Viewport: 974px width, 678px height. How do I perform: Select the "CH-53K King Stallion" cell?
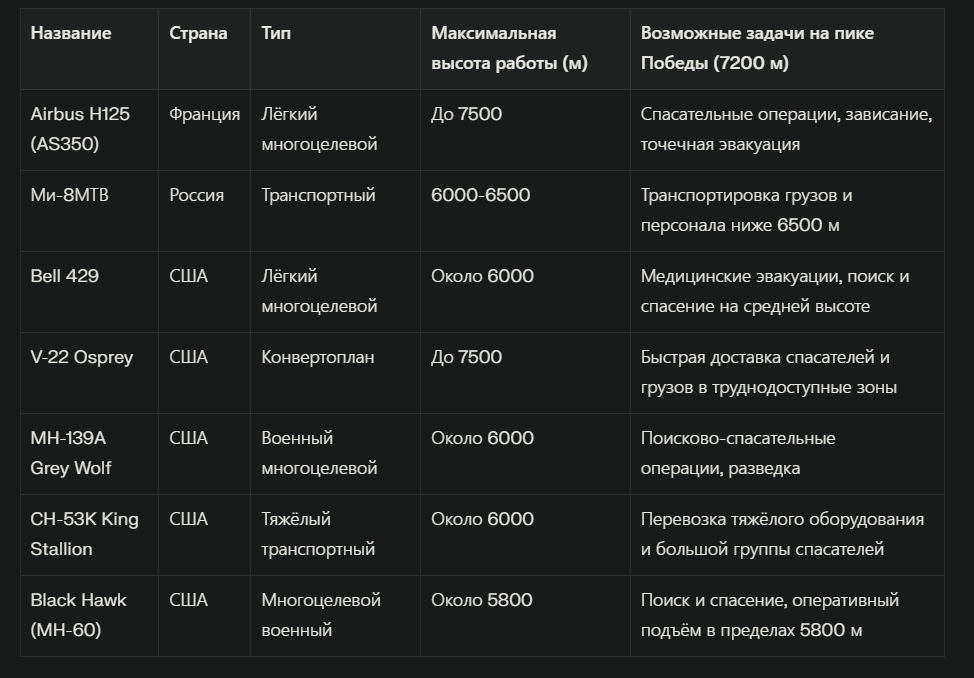coord(84,534)
